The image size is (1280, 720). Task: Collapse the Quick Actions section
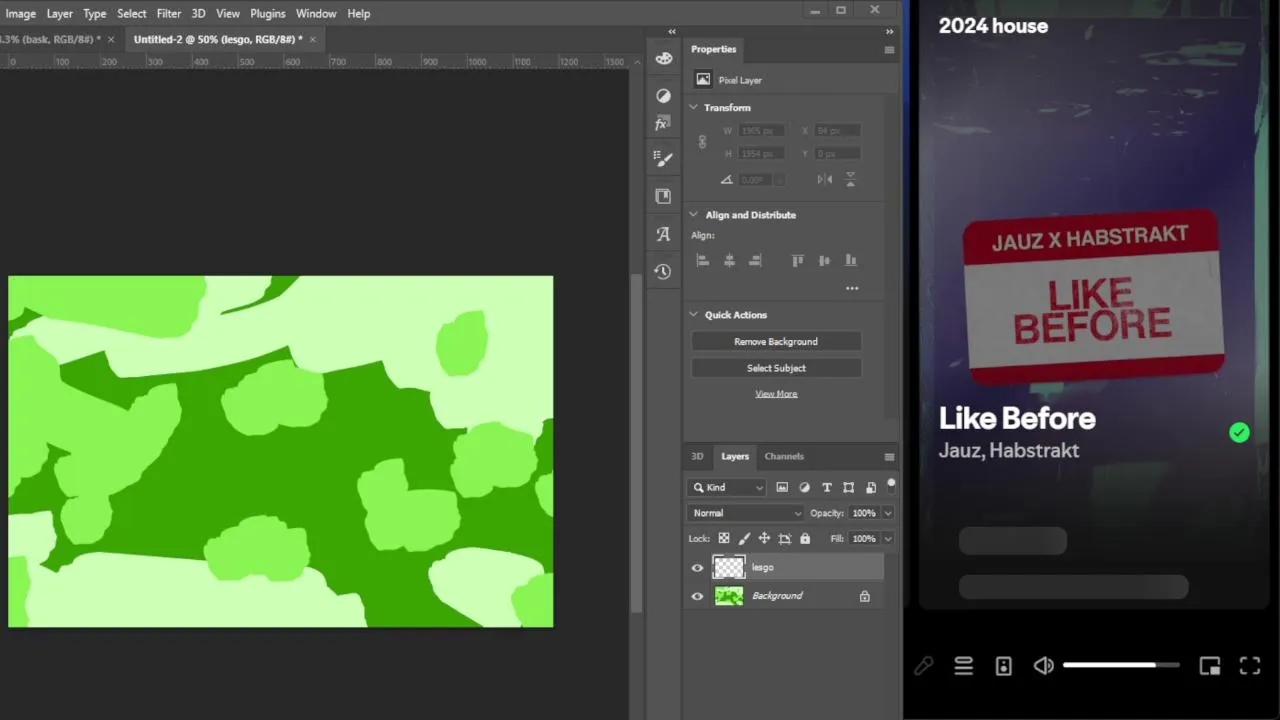[693, 315]
